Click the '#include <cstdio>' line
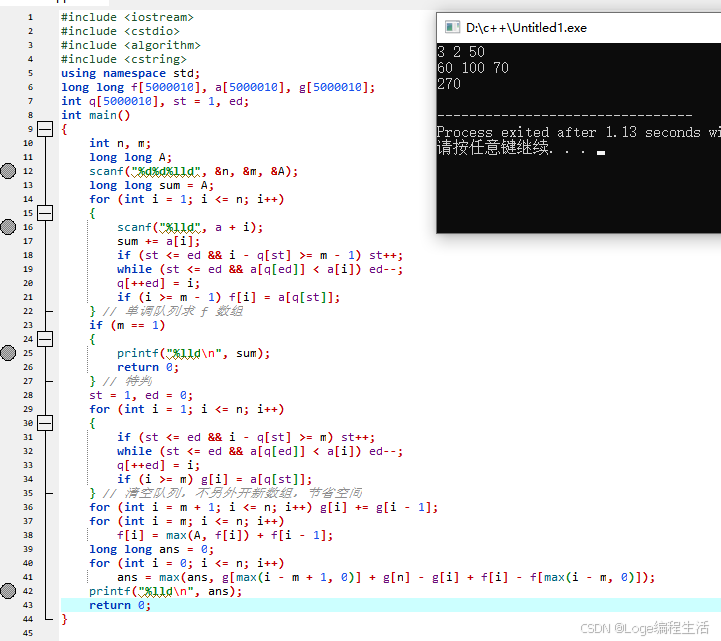Image resolution: width=721 pixels, height=641 pixels. [120, 31]
